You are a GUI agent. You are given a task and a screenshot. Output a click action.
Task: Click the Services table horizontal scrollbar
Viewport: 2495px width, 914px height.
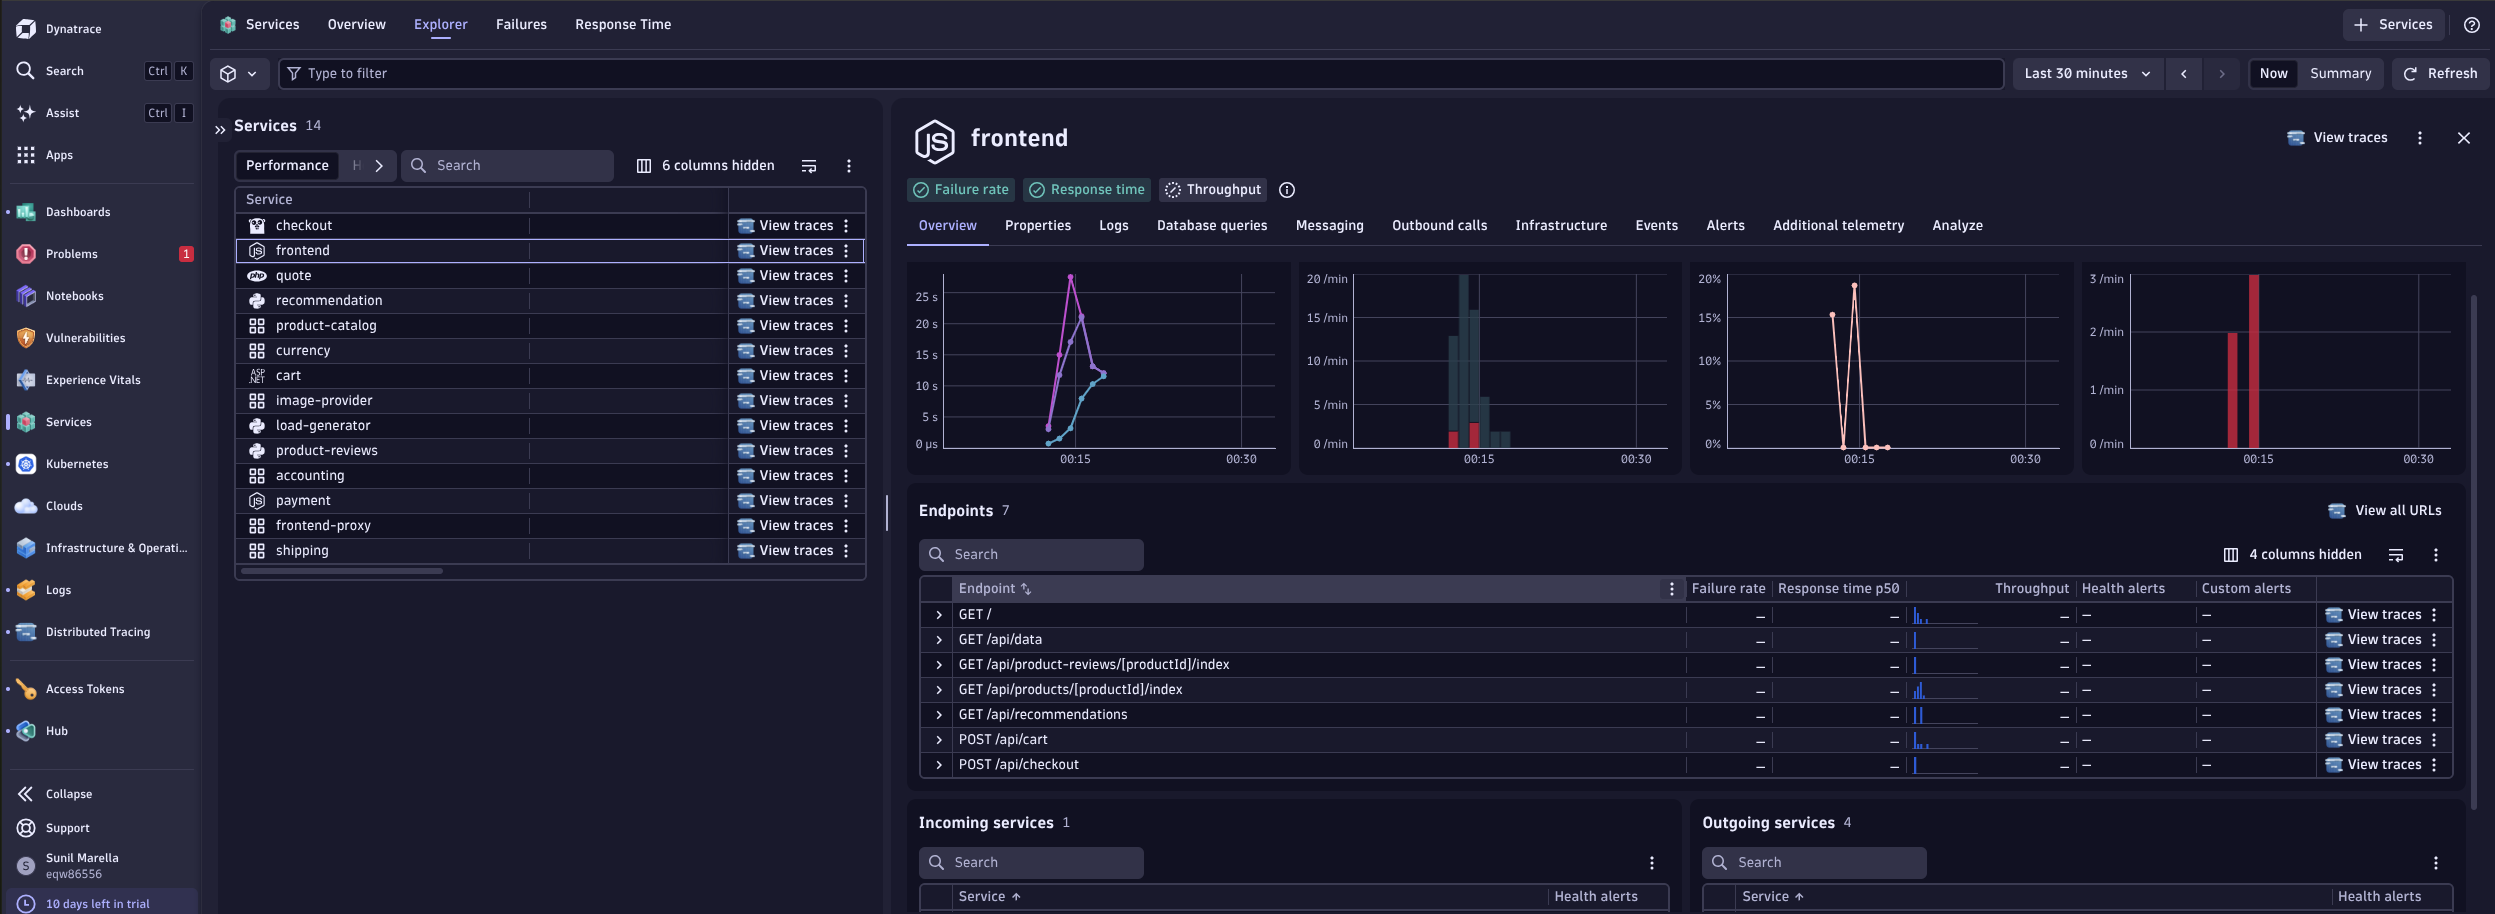pyautogui.click(x=342, y=571)
